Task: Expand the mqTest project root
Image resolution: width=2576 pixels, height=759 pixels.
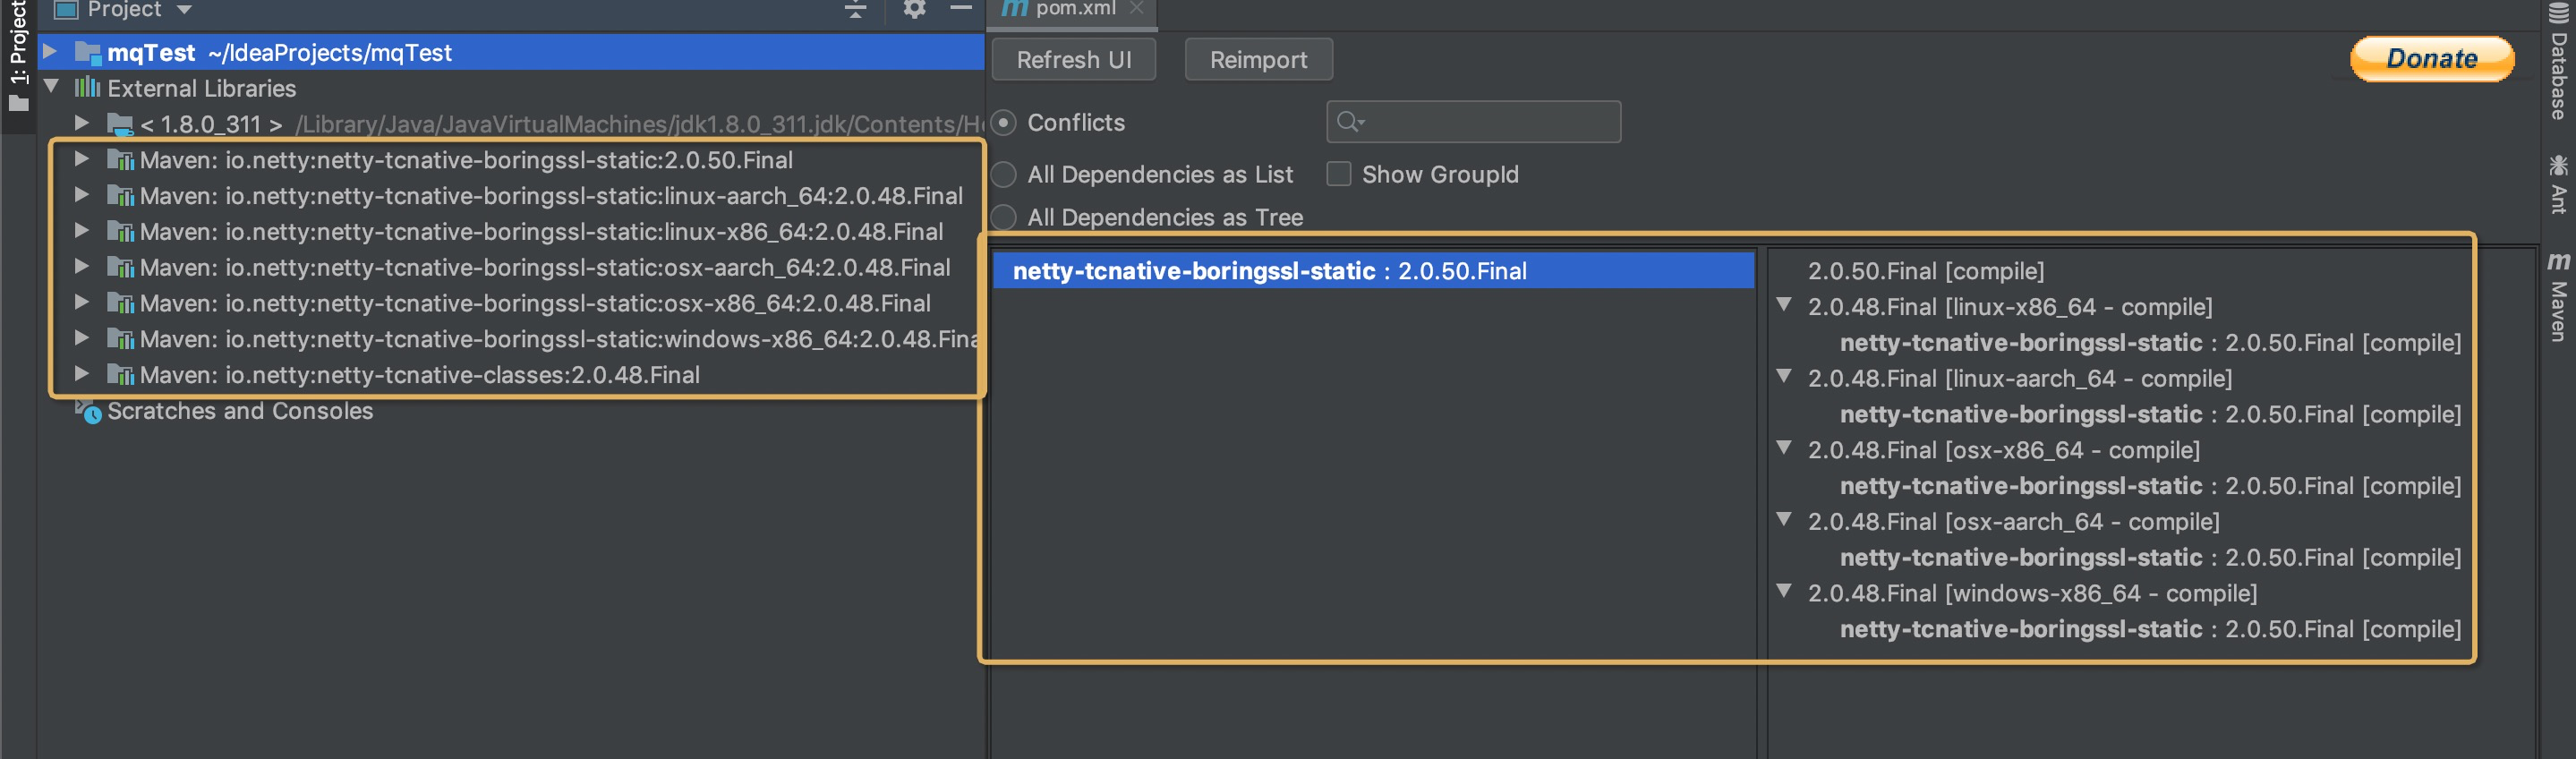Action: (50, 51)
